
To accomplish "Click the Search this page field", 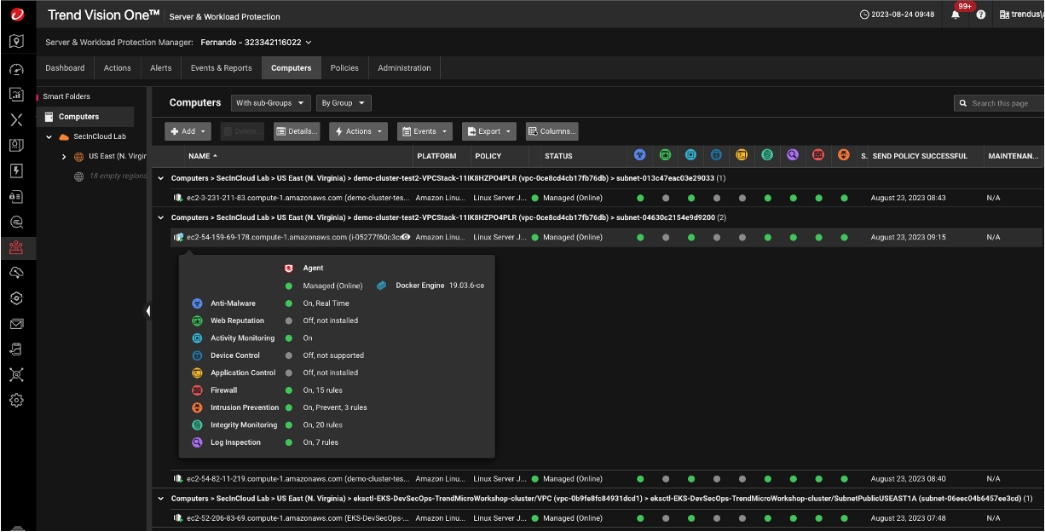I will click(1000, 103).
